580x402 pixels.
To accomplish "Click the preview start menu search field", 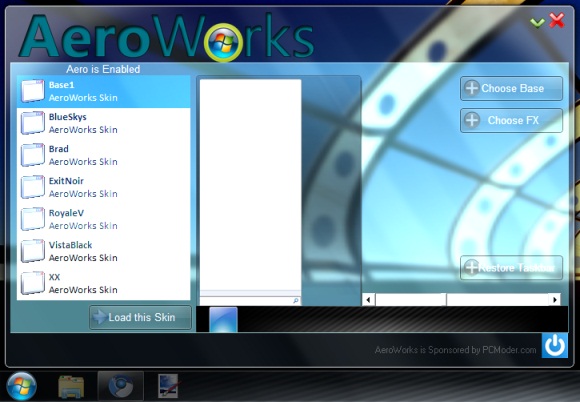I will (250, 301).
